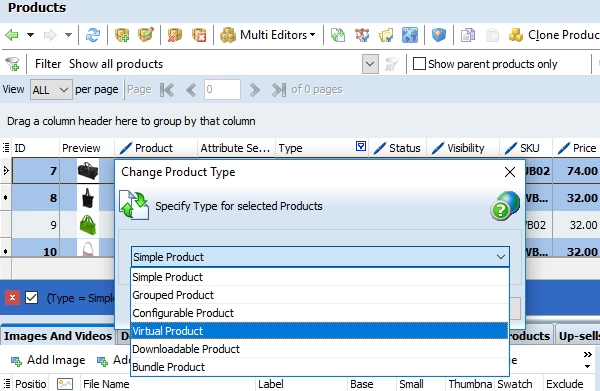The height and width of the screenshot is (391, 600).
Task: Click the ID column header
Action: [x=35, y=148]
